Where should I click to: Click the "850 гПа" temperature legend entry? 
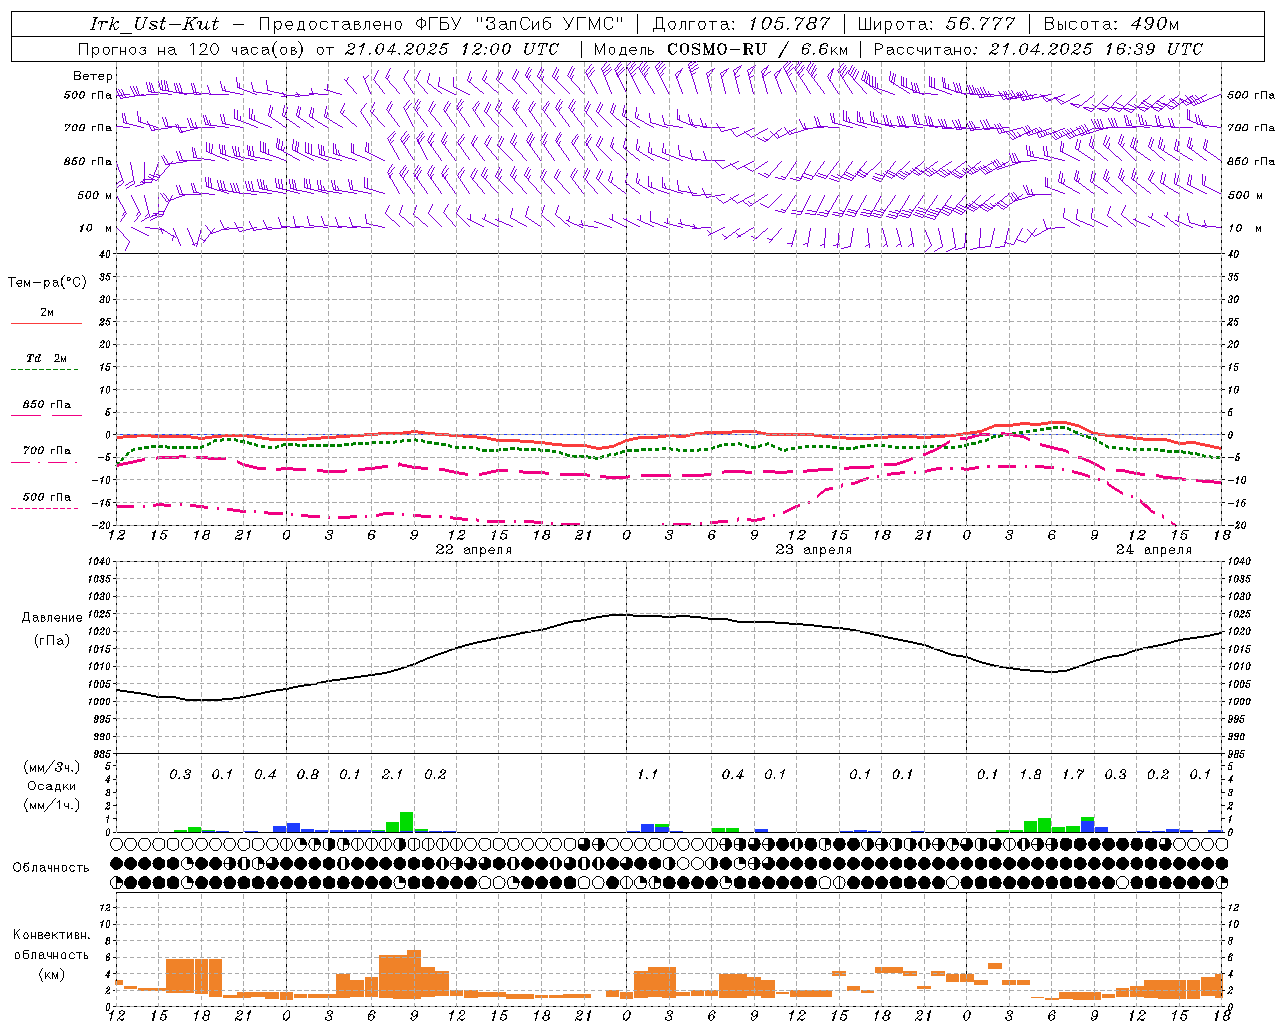click(47, 405)
